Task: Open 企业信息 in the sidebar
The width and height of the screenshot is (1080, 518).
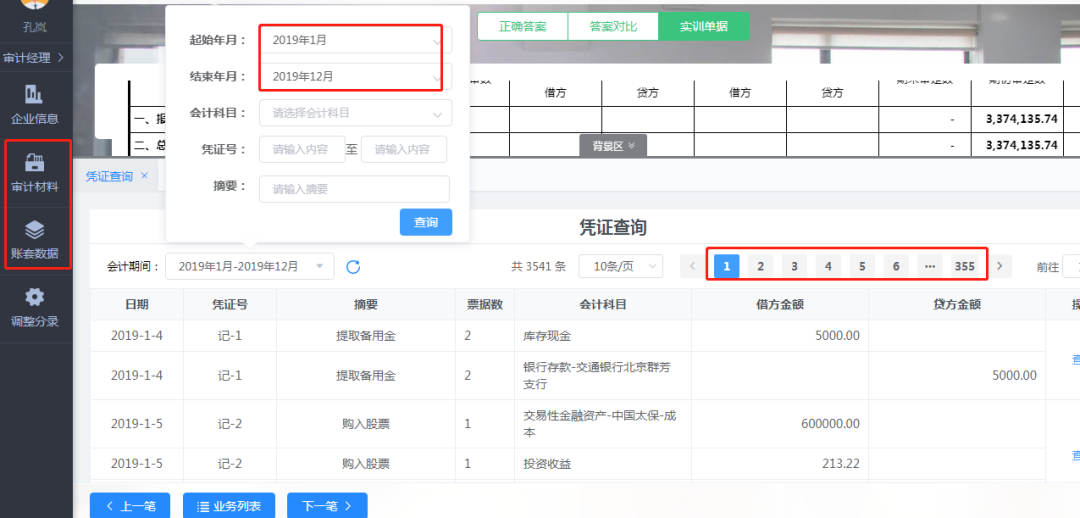Action: [34, 104]
